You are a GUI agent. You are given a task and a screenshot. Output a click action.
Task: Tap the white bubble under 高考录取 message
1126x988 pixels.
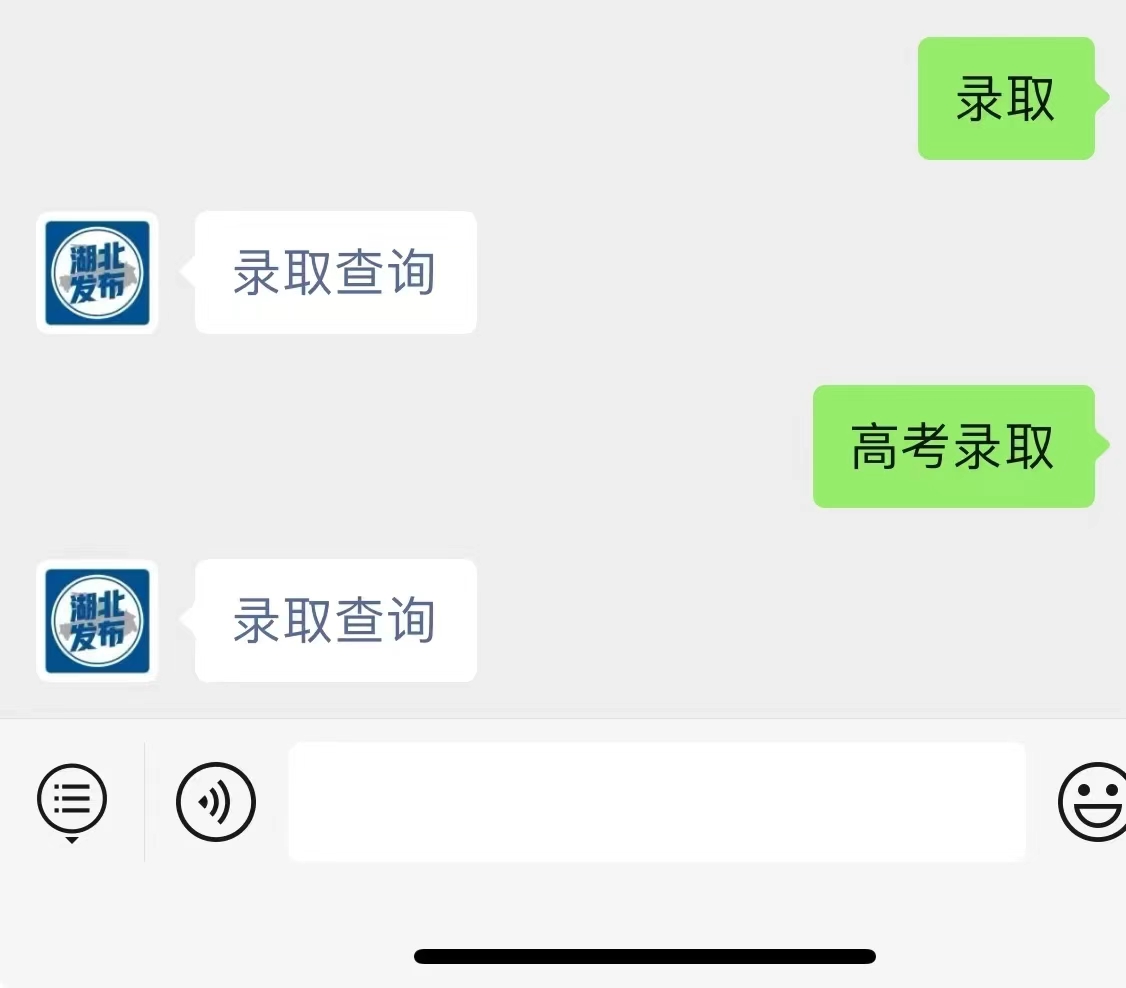(336, 621)
